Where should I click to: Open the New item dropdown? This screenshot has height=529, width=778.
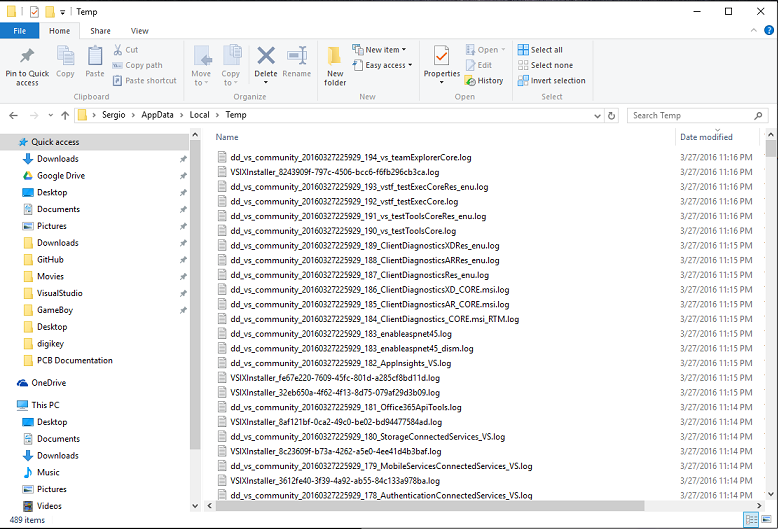(380, 50)
